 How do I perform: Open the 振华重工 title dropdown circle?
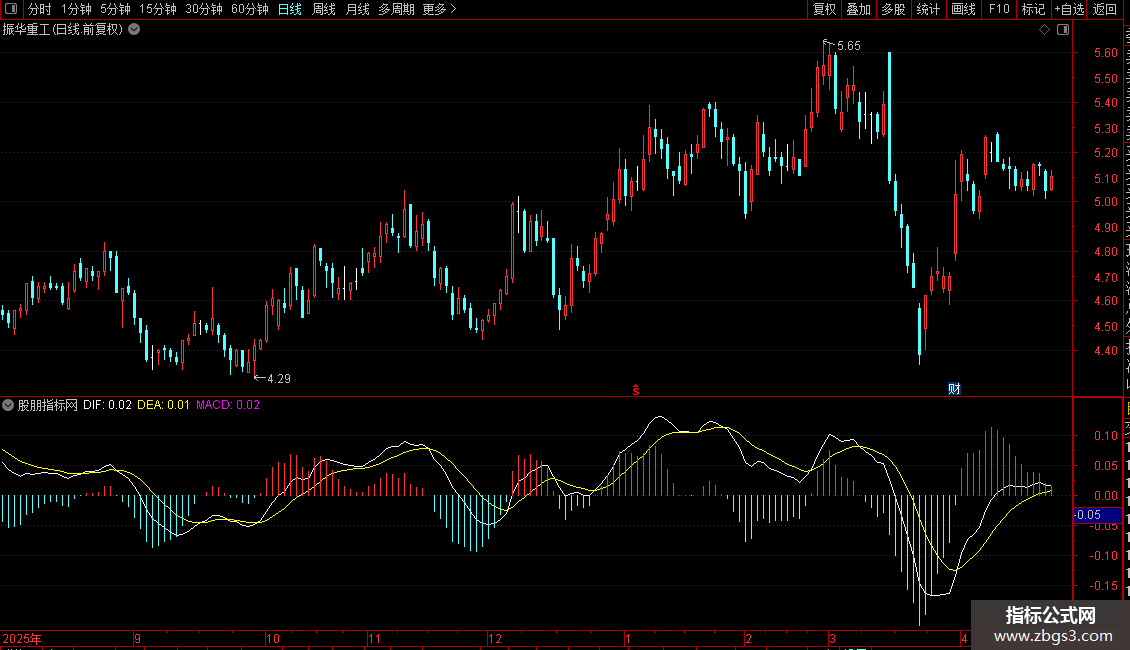[134, 30]
